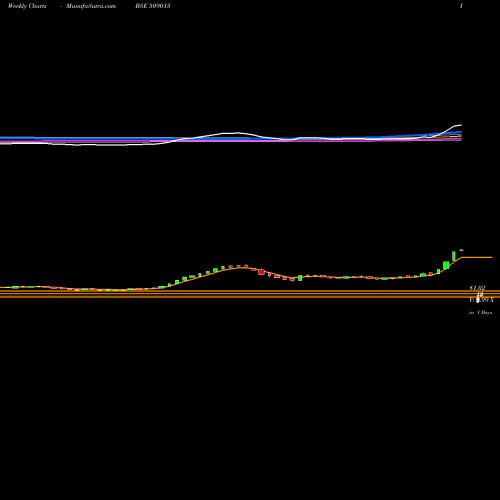Click the large red candlestick mid-chart
Screen dimensions: 500x500
[x=261, y=272]
